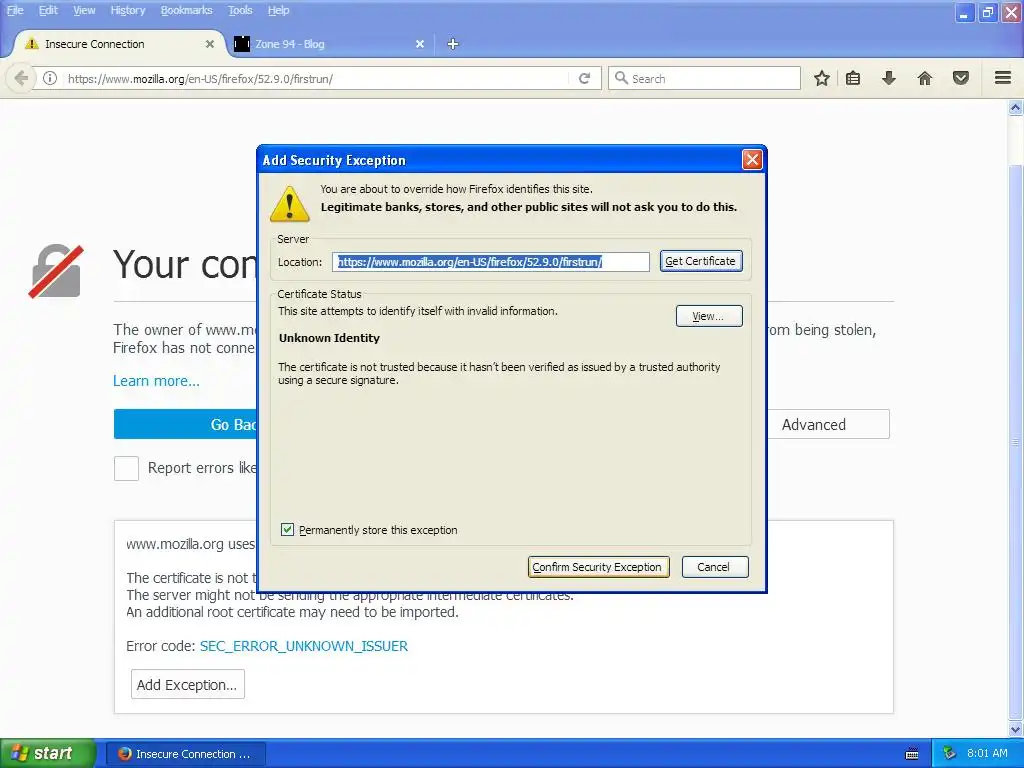Click the Advanced button on page
This screenshot has width=1024, height=768.
coord(828,424)
